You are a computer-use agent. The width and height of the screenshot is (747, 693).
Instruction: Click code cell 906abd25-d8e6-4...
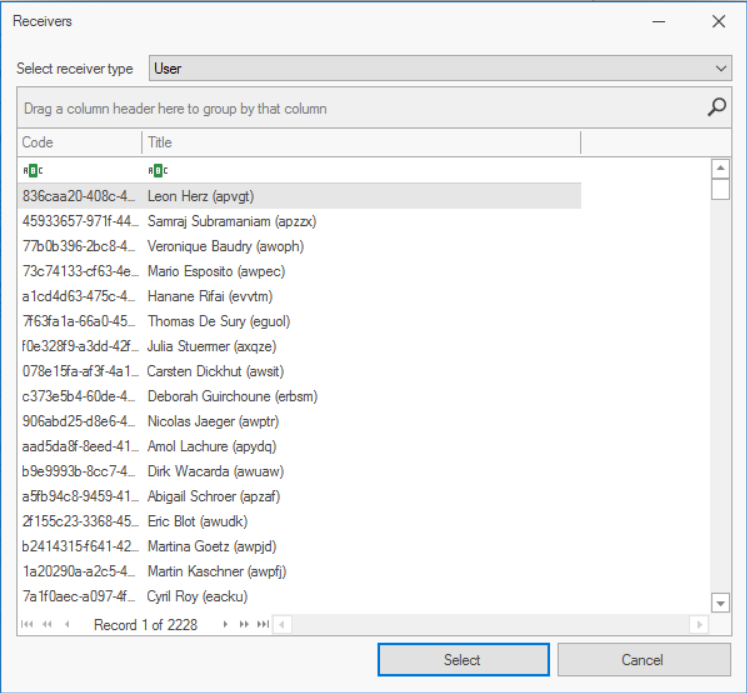[80, 422]
